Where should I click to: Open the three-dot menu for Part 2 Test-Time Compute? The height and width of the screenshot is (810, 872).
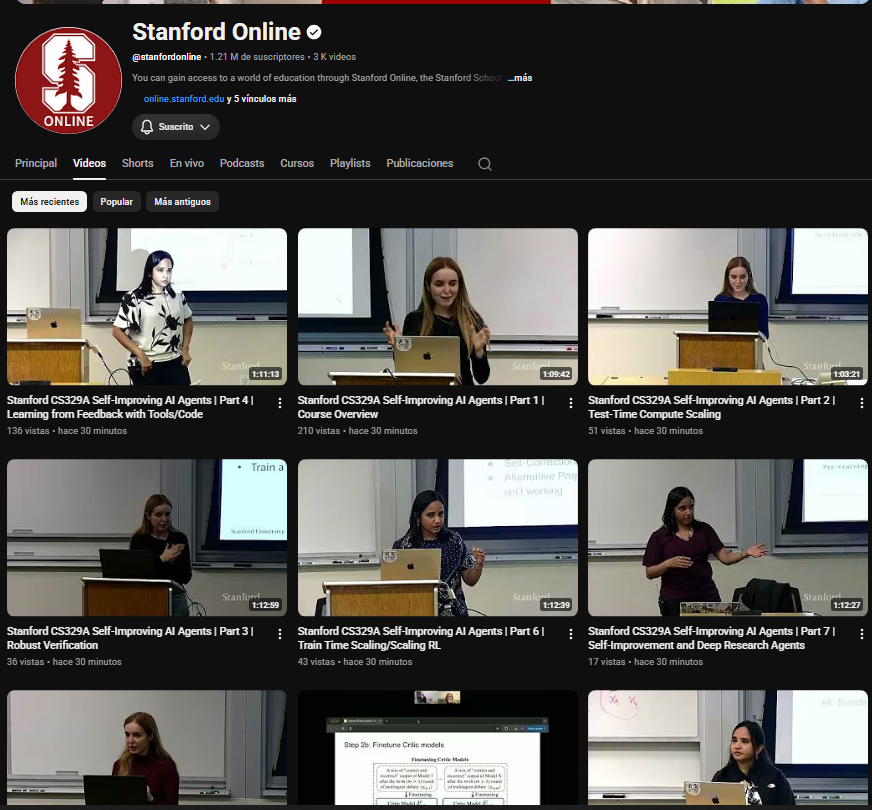pos(861,403)
